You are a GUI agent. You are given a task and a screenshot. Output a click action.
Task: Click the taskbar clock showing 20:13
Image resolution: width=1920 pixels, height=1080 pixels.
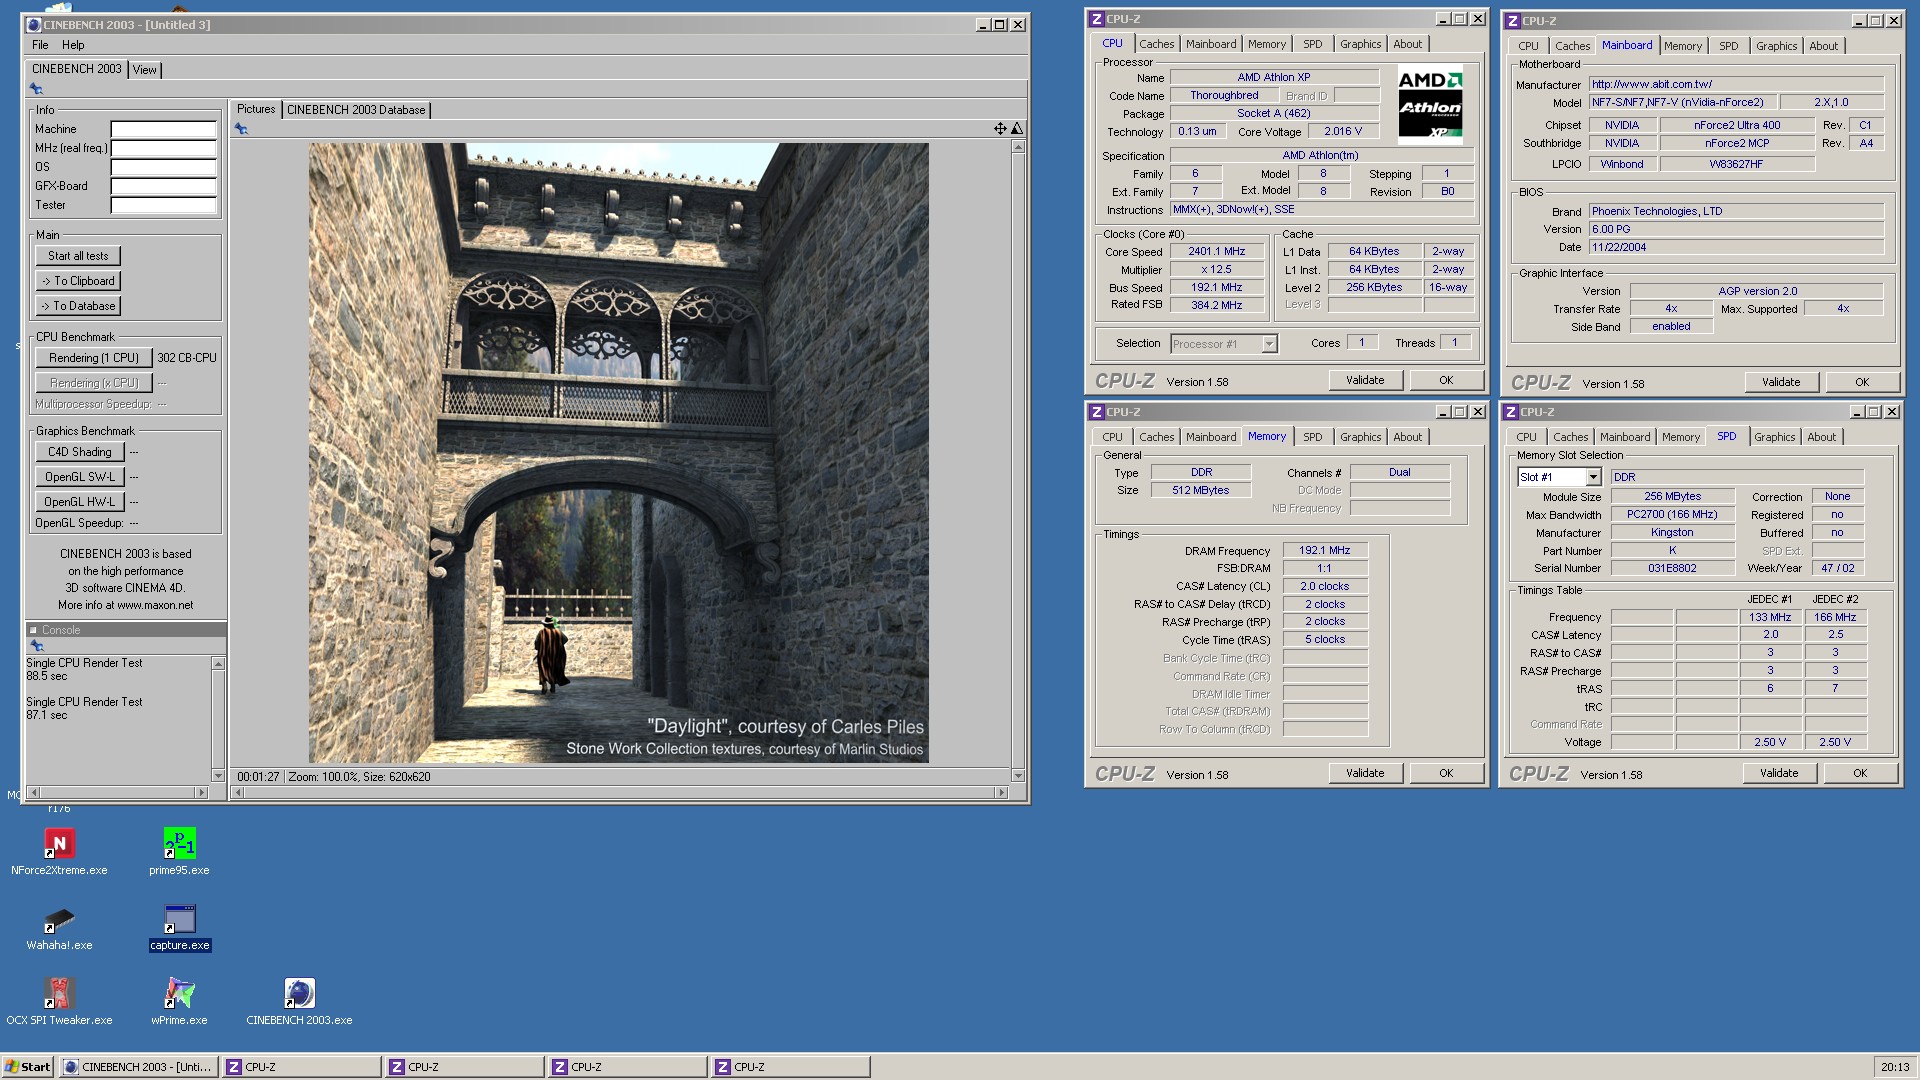1894,1067
